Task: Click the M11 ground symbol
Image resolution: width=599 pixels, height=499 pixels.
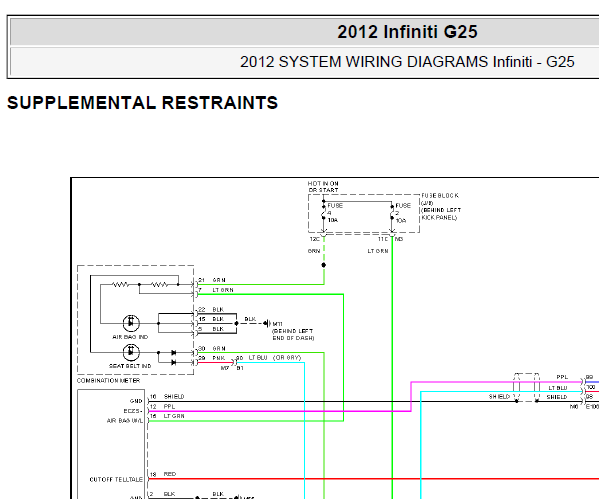Action: point(267,324)
